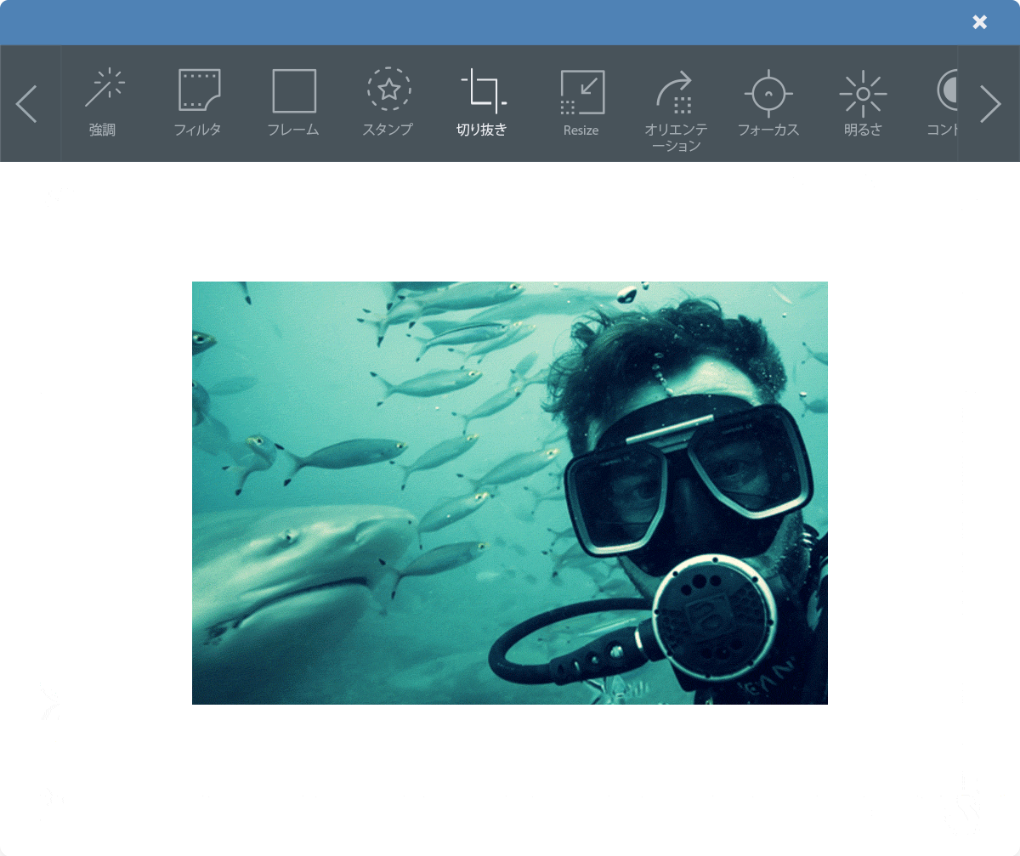
Task: Switch to フォーカス via its text label
Action: 768,130
